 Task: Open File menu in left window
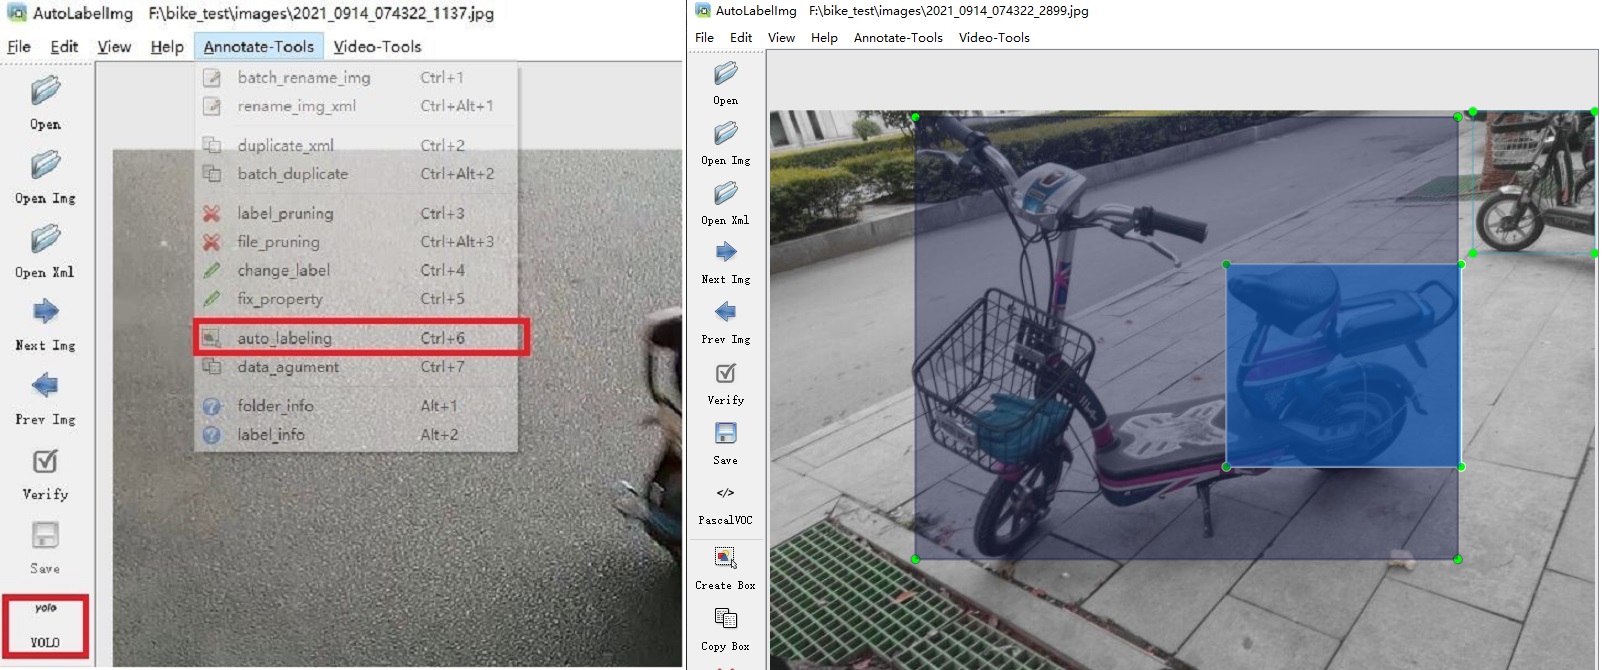(19, 46)
